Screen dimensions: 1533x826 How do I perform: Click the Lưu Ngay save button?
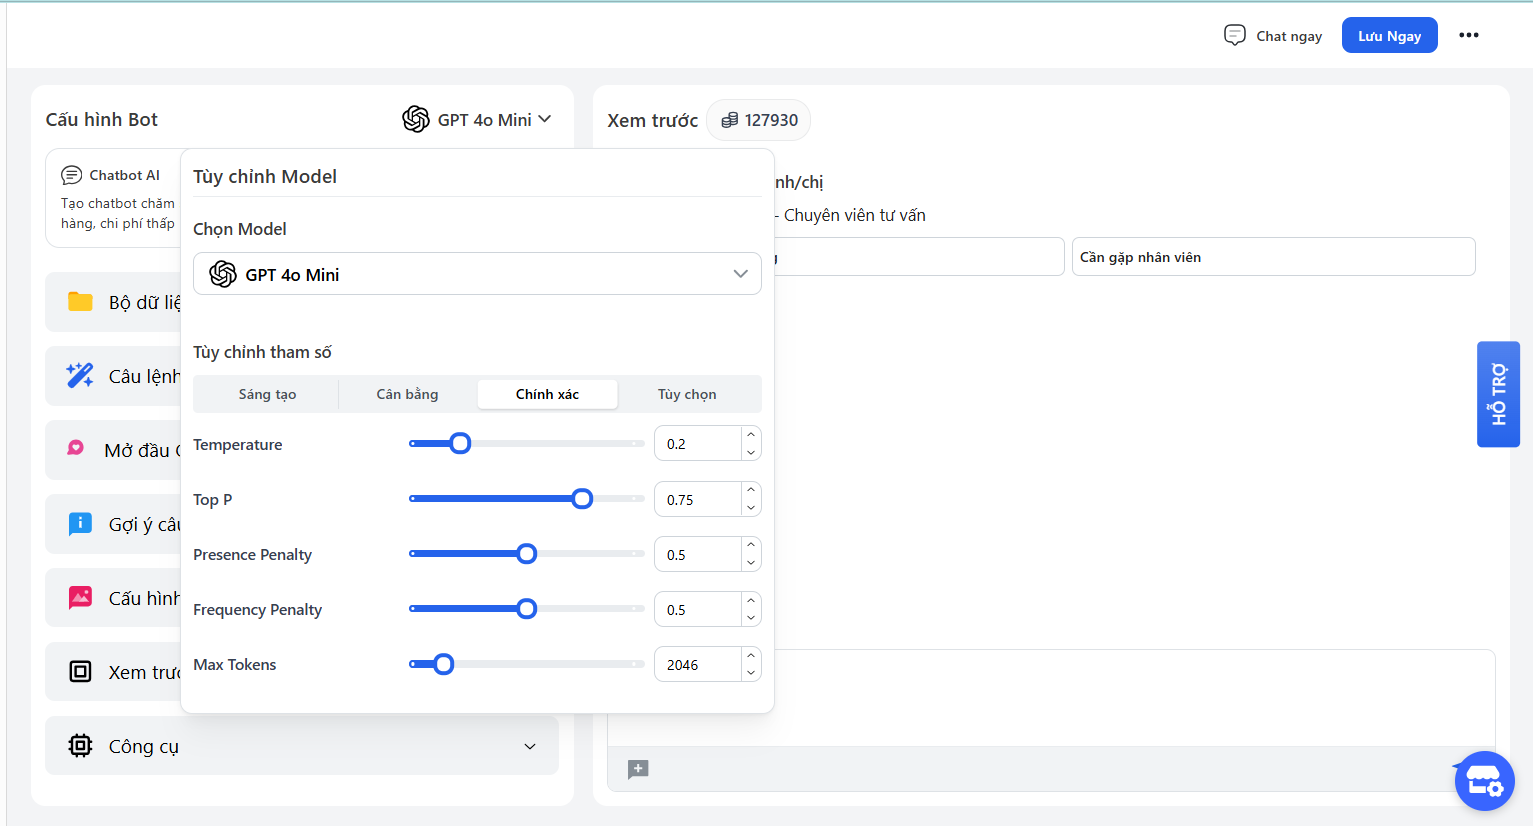coord(1389,36)
